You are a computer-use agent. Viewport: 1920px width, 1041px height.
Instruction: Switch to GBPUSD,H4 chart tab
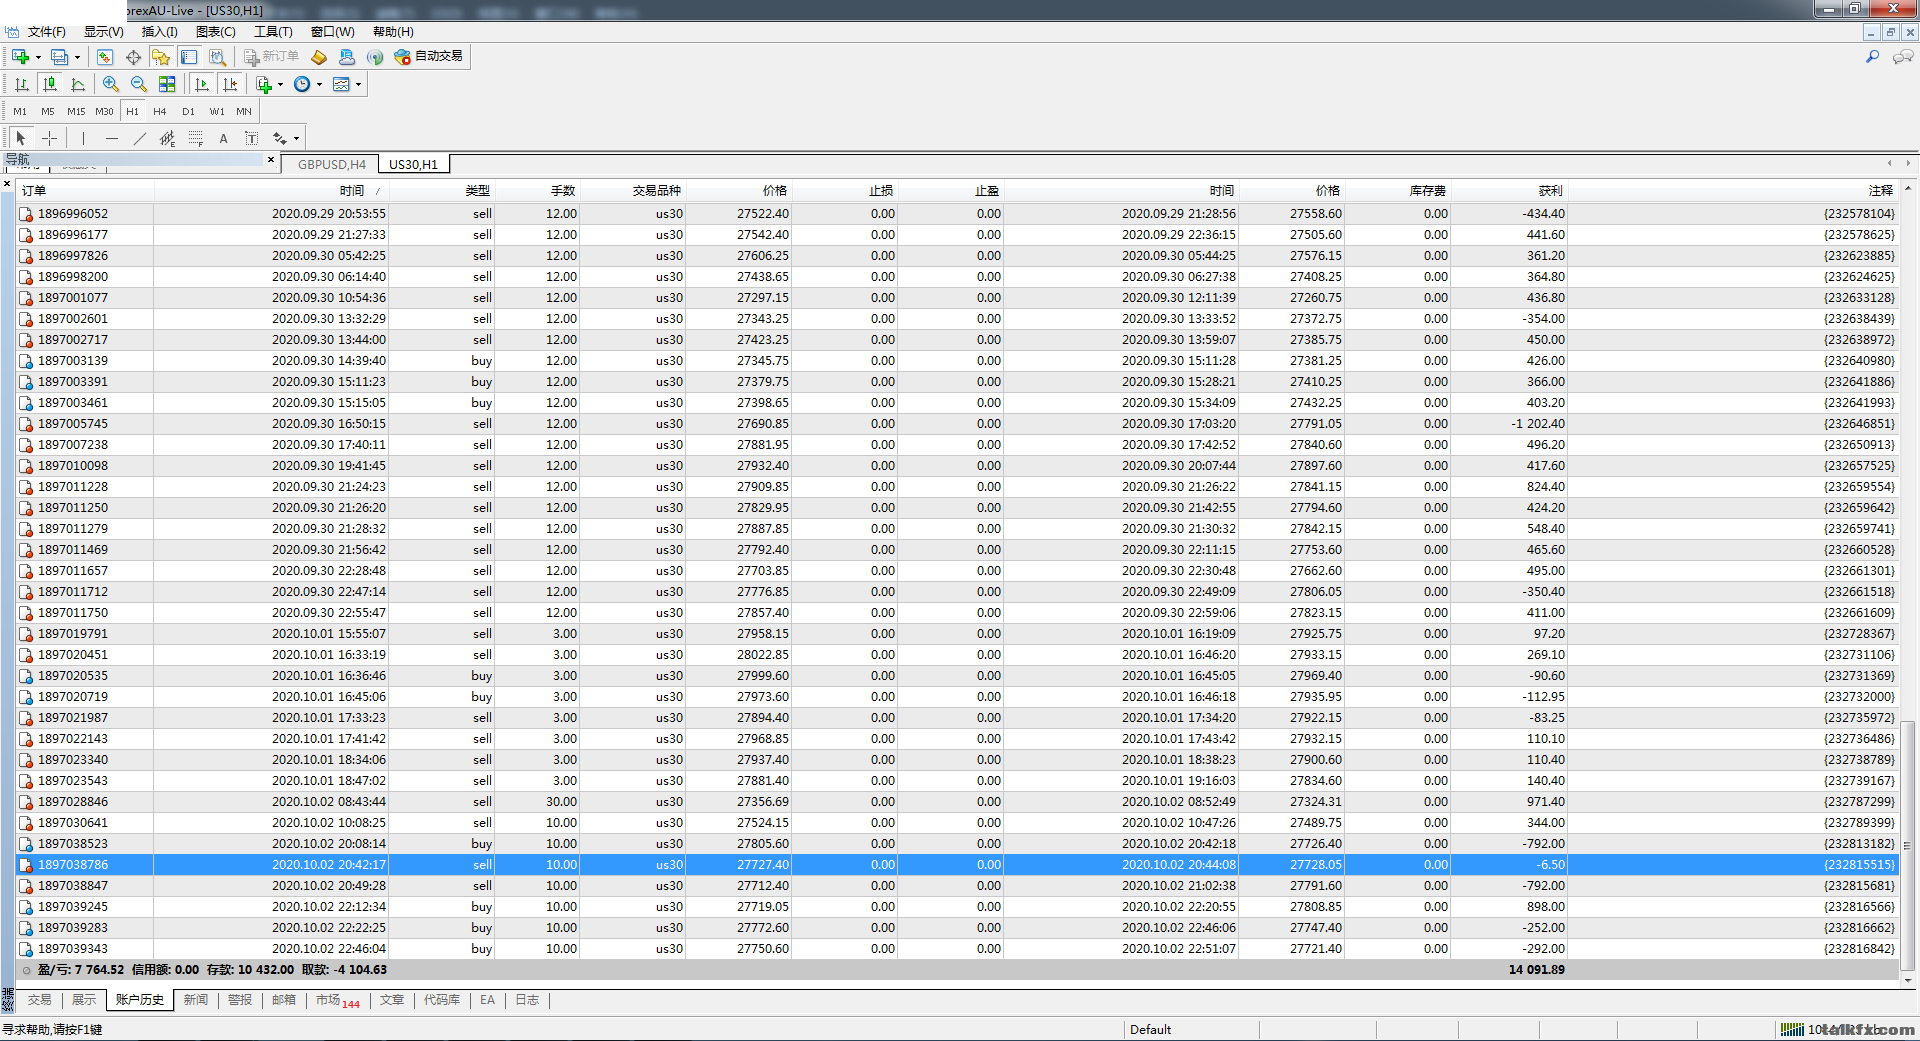[331, 164]
